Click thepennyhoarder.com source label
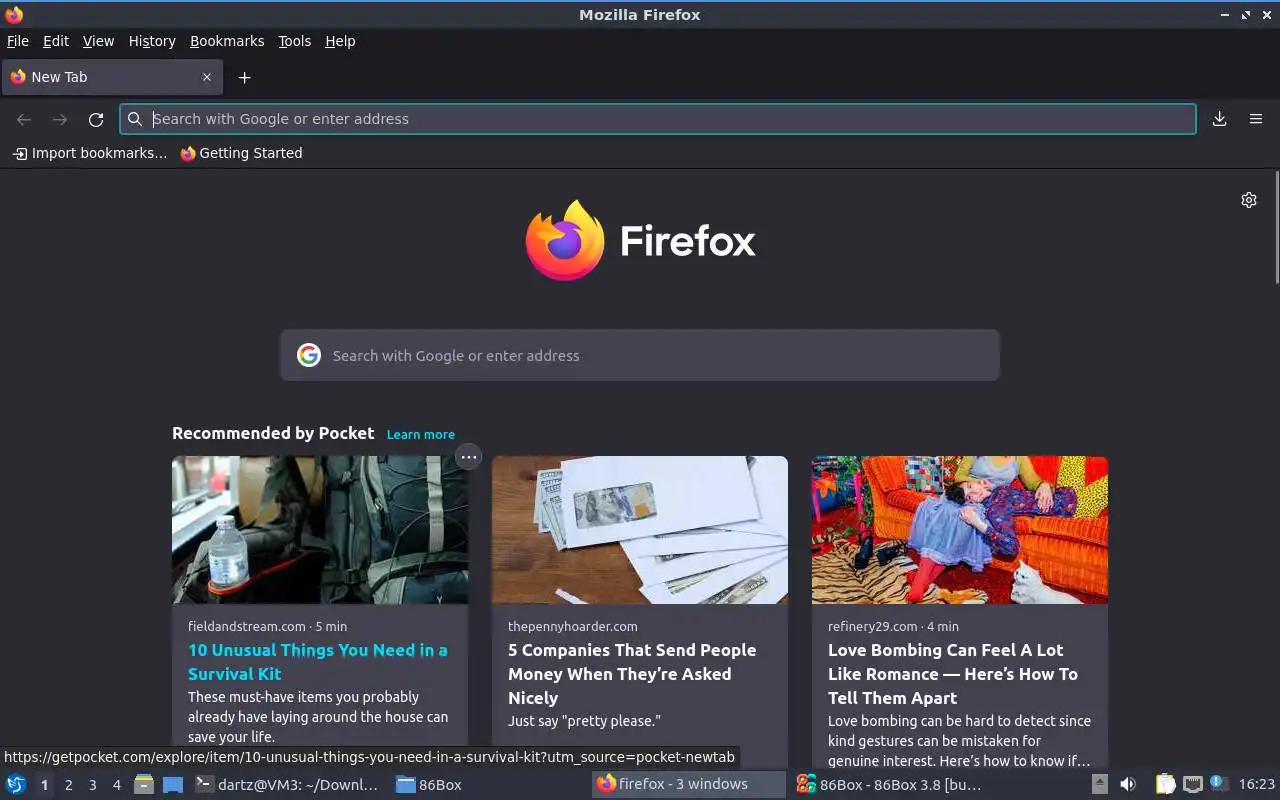The image size is (1280, 800). [x=572, y=626]
